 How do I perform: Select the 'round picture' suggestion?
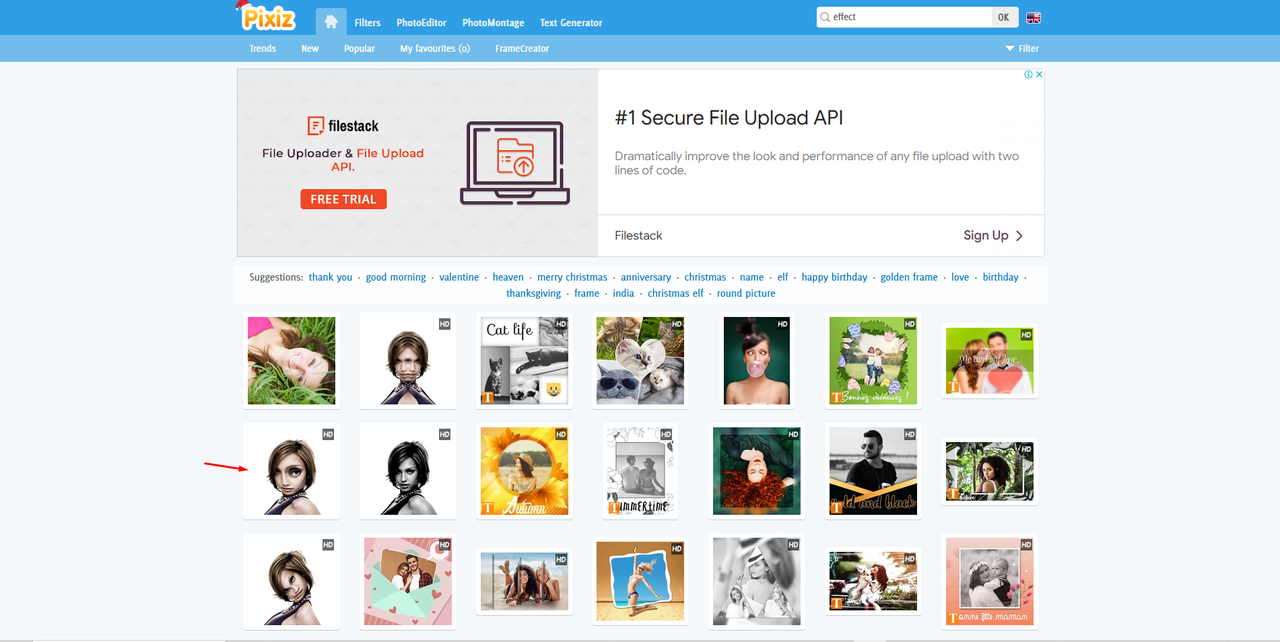746,293
